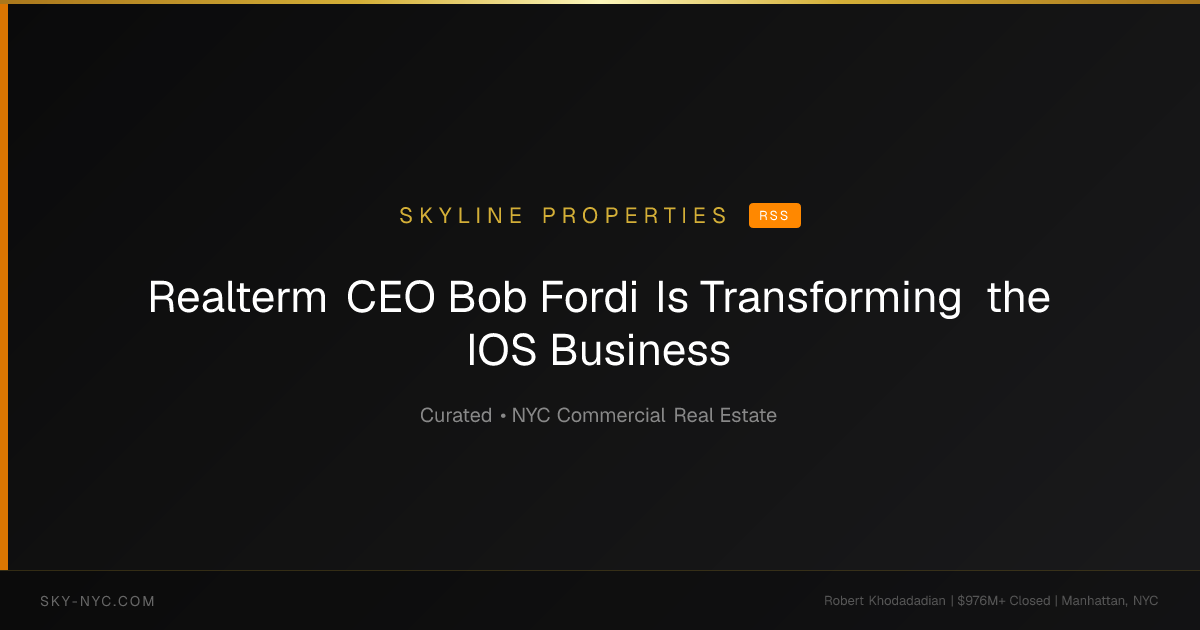Click the orange RSS badge
Image resolution: width=1200 pixels, height=630 pixels.
point(774,216)
